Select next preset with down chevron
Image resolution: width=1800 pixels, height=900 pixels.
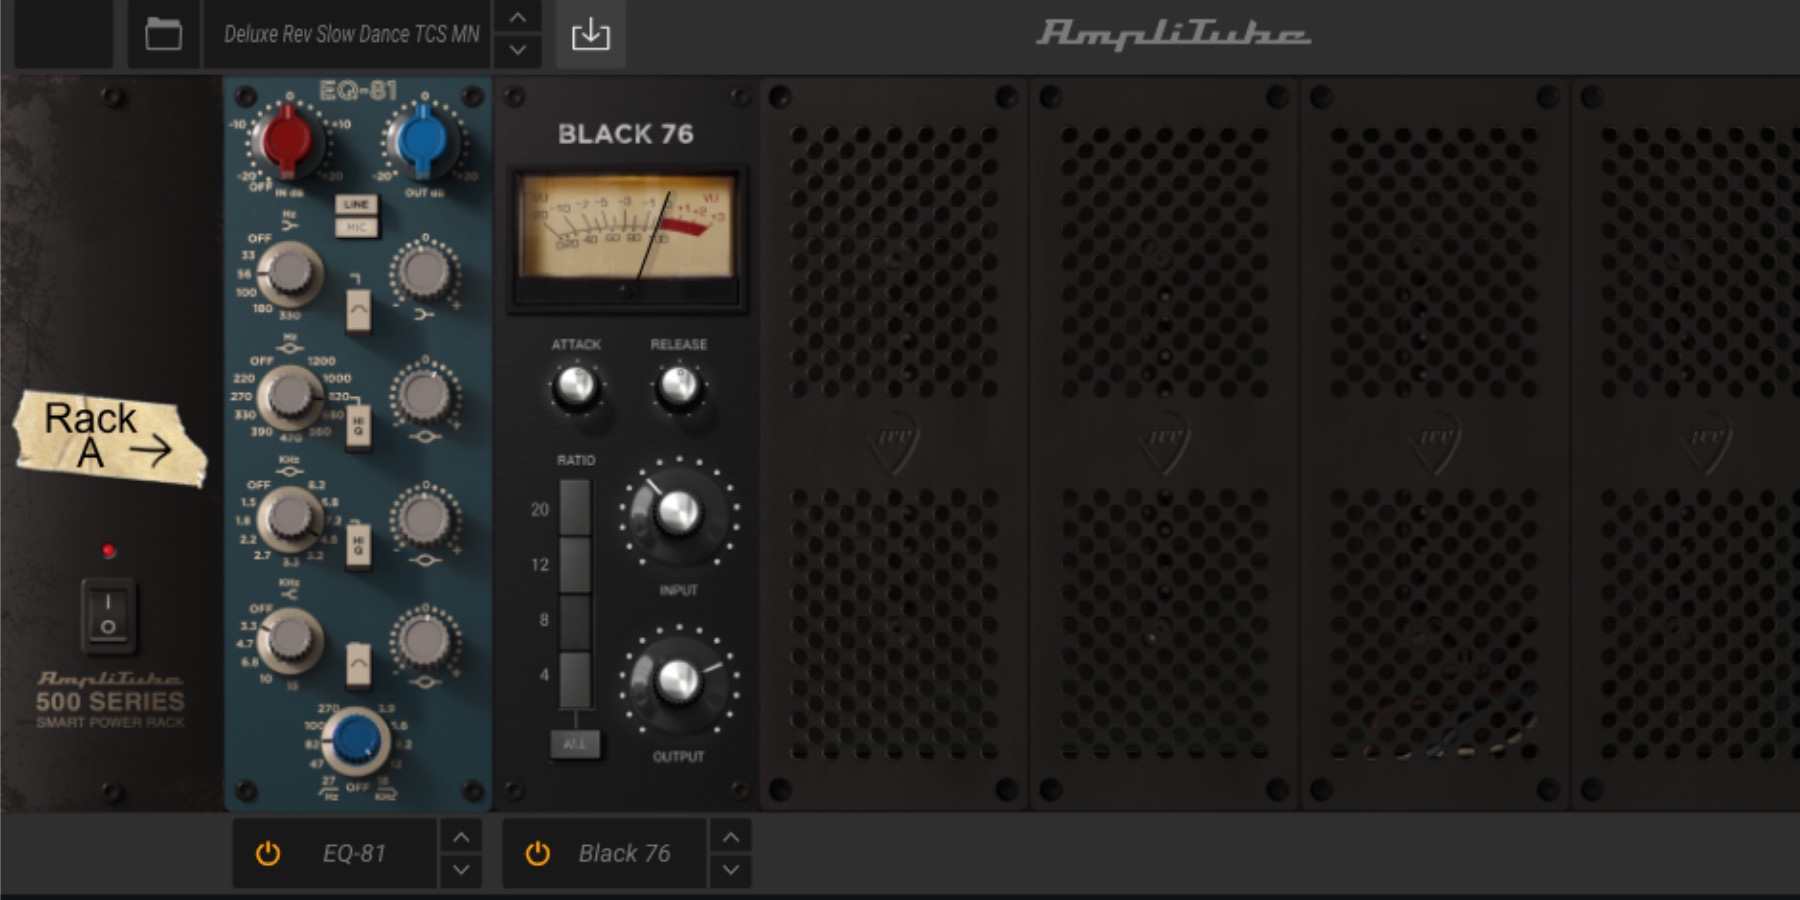[517, 51]
